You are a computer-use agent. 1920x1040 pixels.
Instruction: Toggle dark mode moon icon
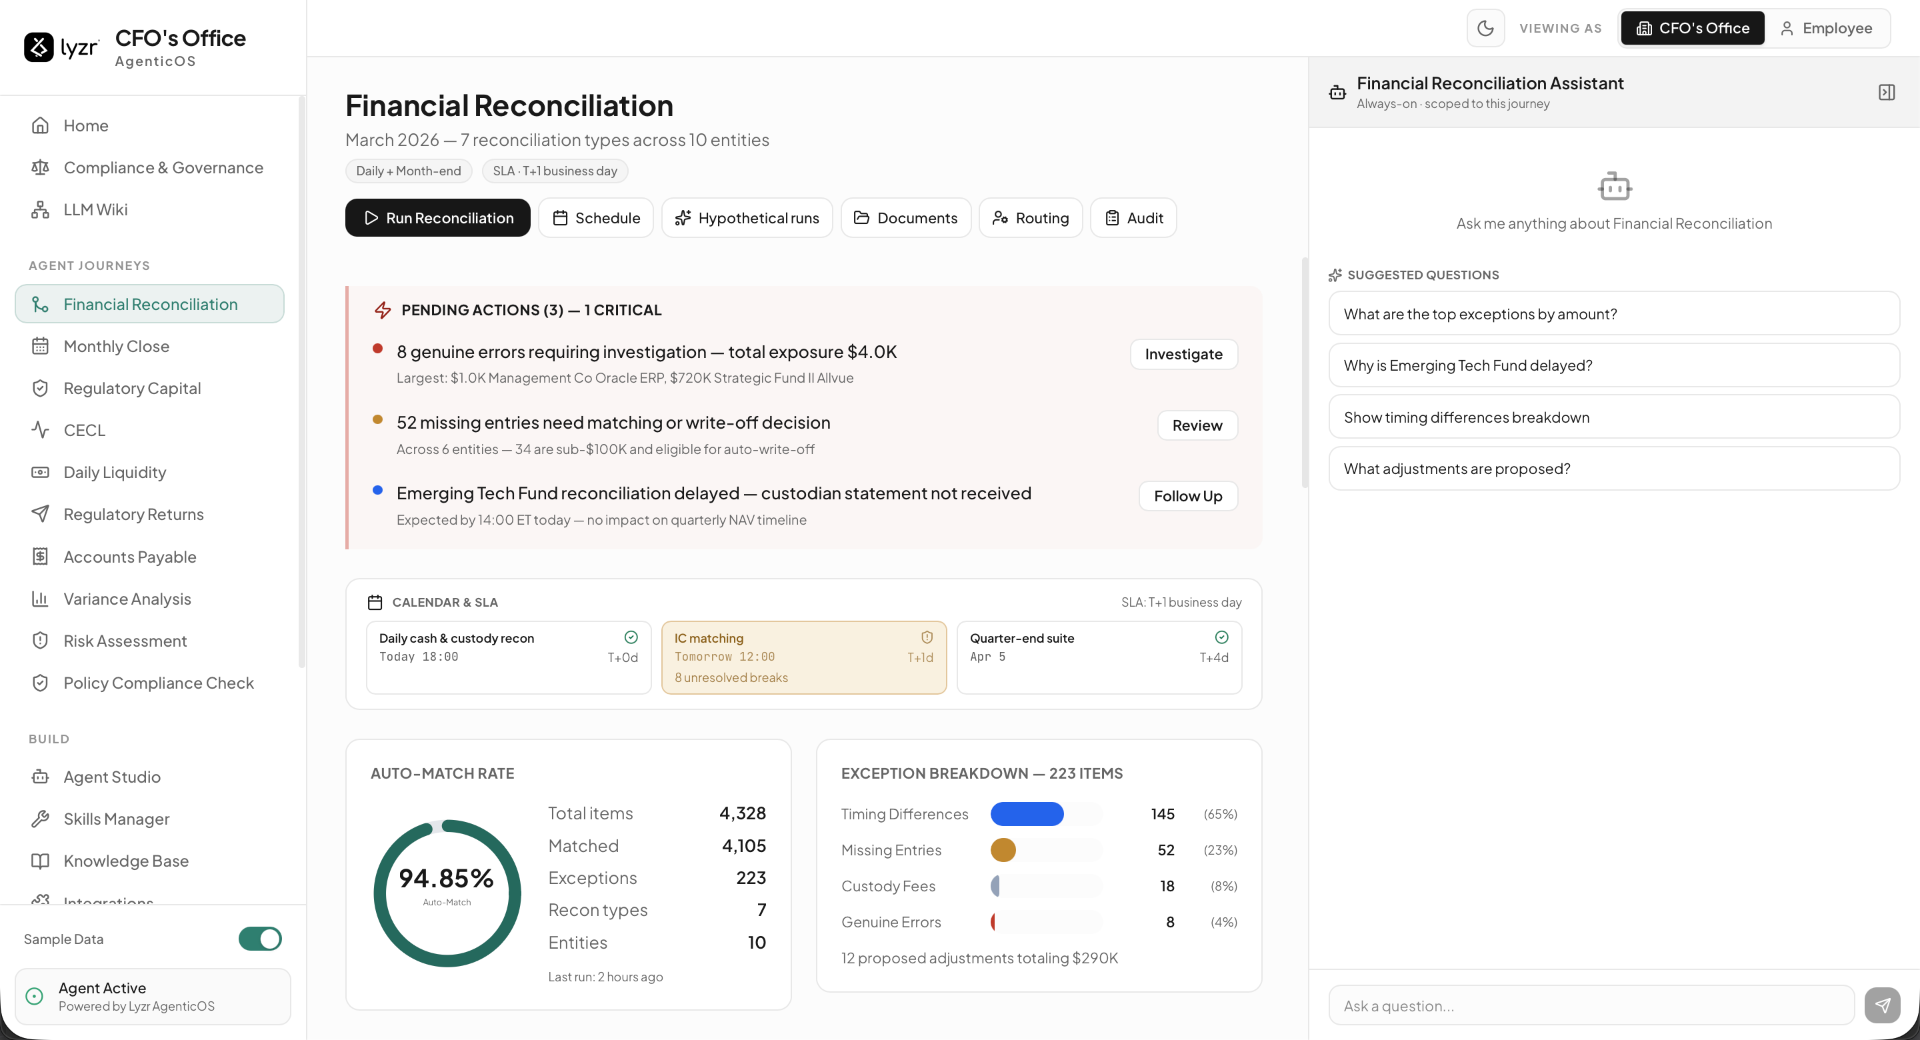[x=1486, y=28]
